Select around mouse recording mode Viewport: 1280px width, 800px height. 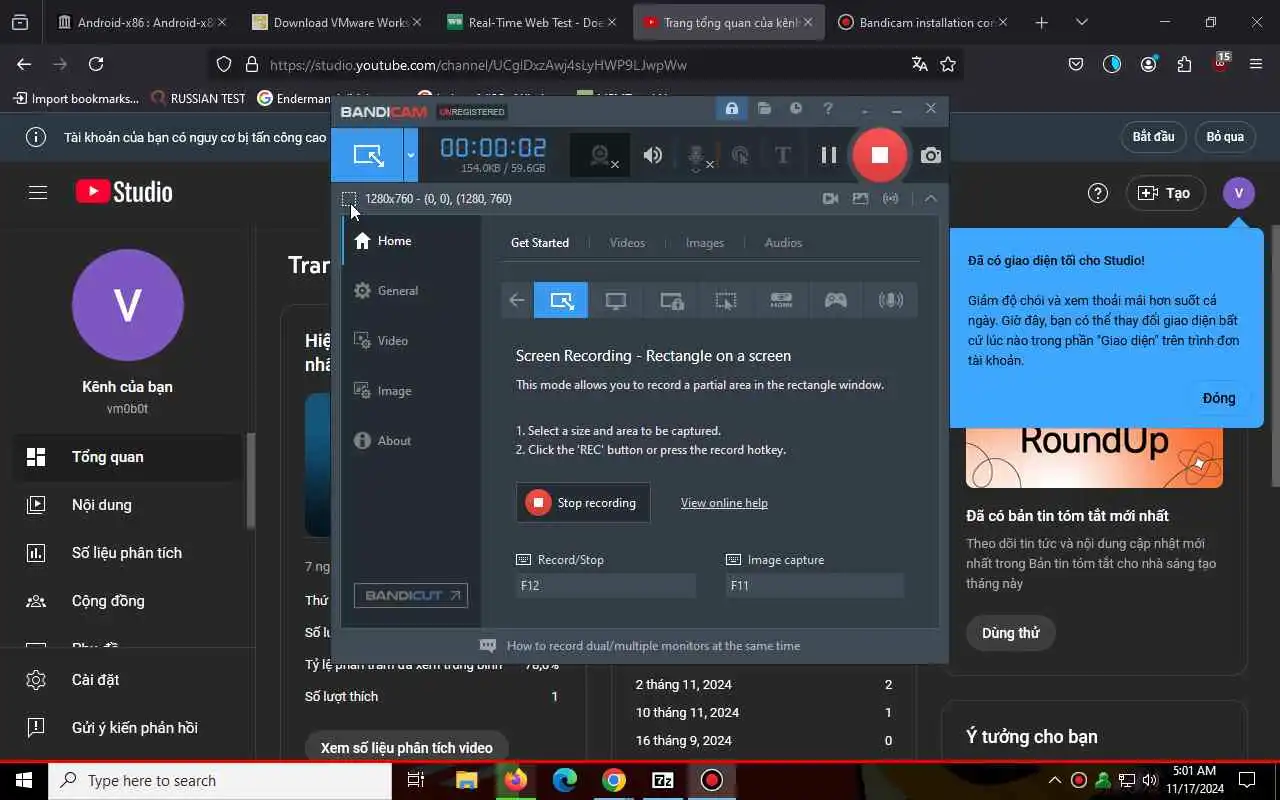(x=726, y=300)
